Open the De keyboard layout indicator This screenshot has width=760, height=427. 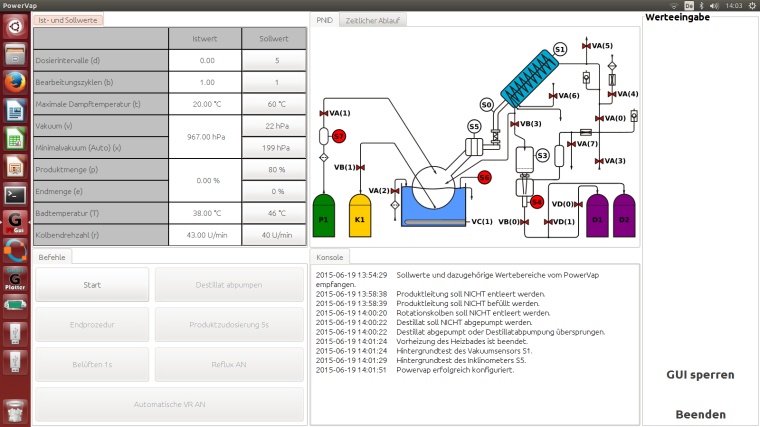689,6
